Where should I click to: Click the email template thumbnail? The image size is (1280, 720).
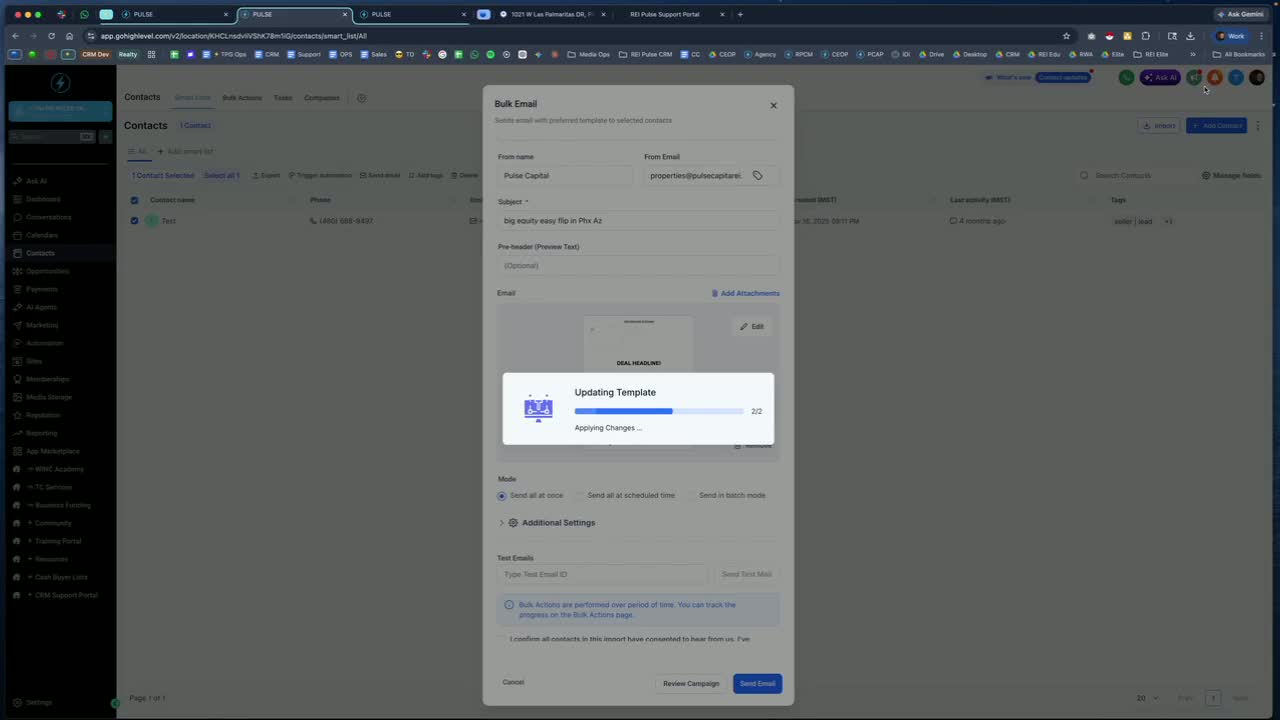(638, 345)
